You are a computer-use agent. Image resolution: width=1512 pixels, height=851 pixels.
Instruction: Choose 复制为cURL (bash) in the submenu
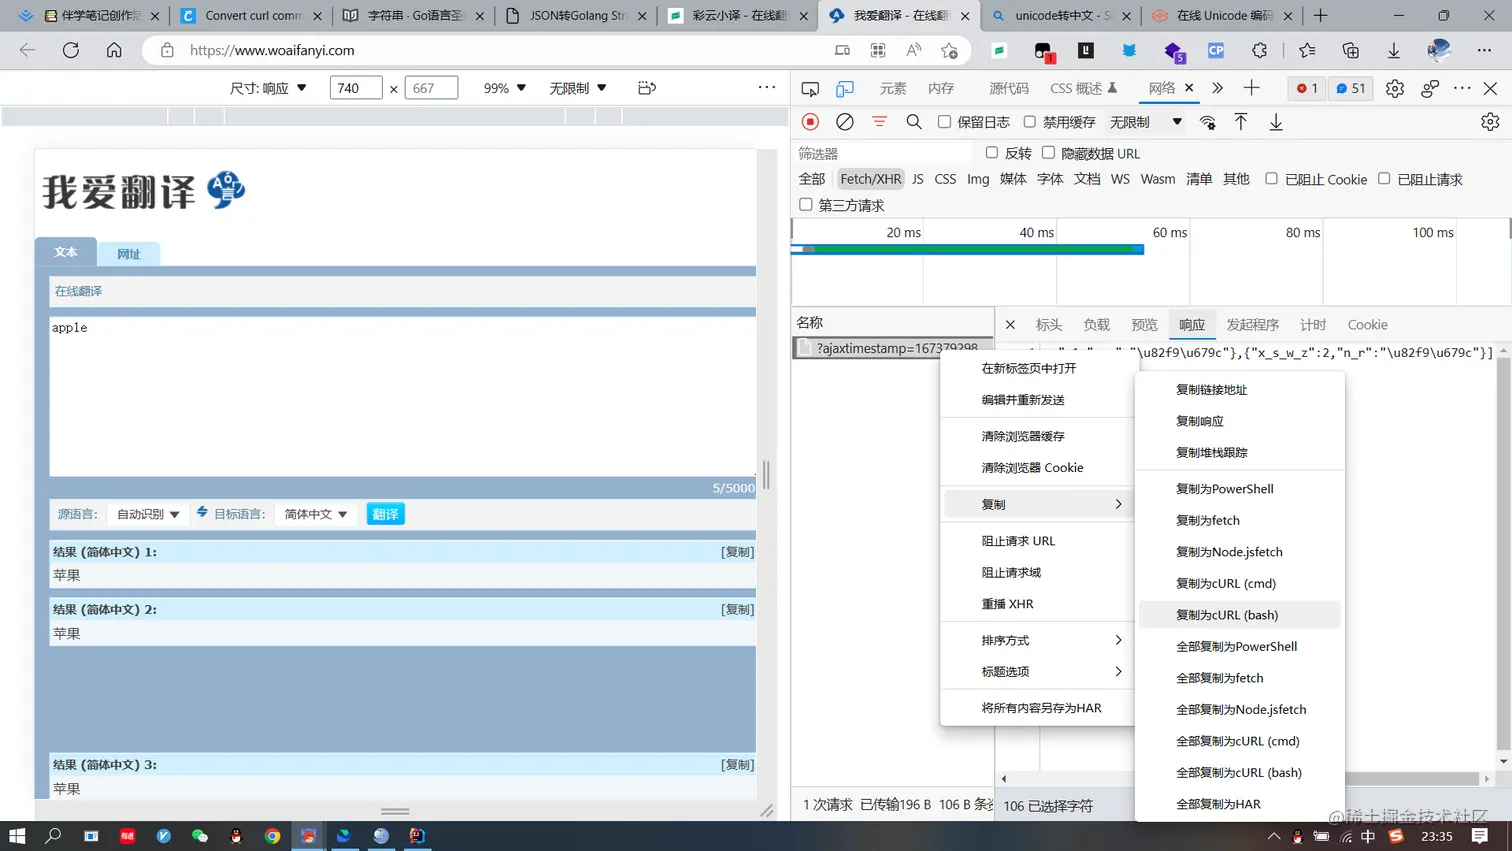[x=1239, y=615]
